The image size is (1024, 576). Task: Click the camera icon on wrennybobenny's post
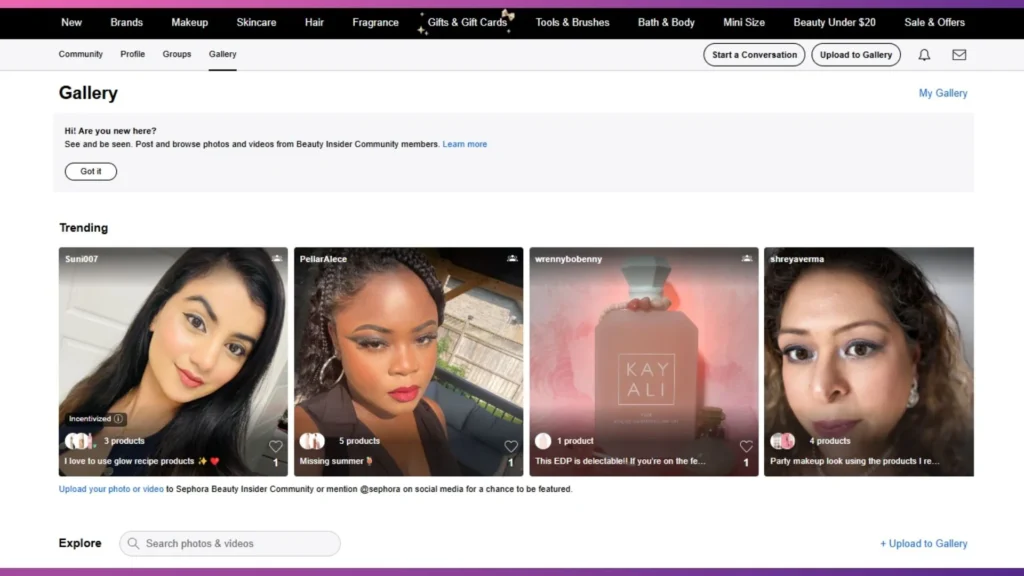click(748, 258)
